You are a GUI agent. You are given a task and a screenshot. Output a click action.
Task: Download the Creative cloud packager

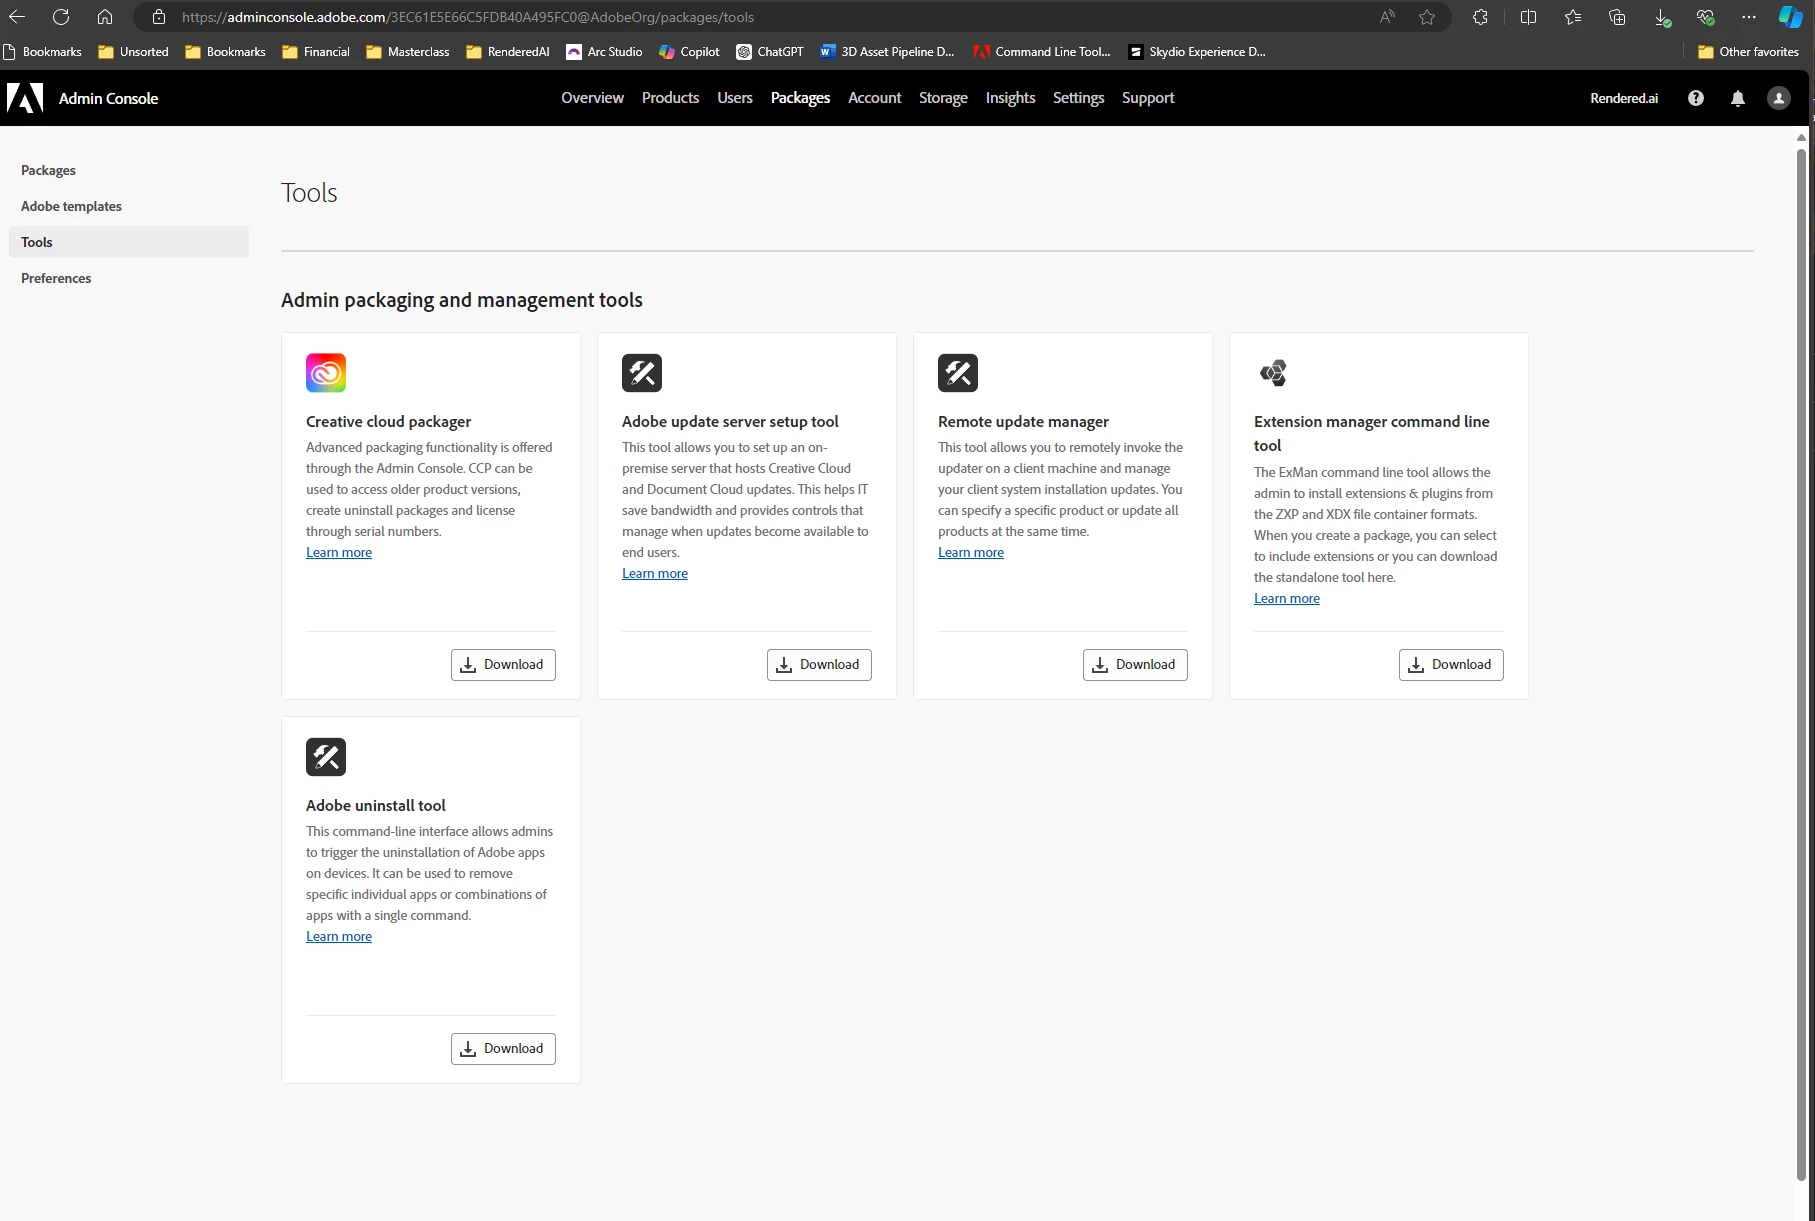[503, 665]
